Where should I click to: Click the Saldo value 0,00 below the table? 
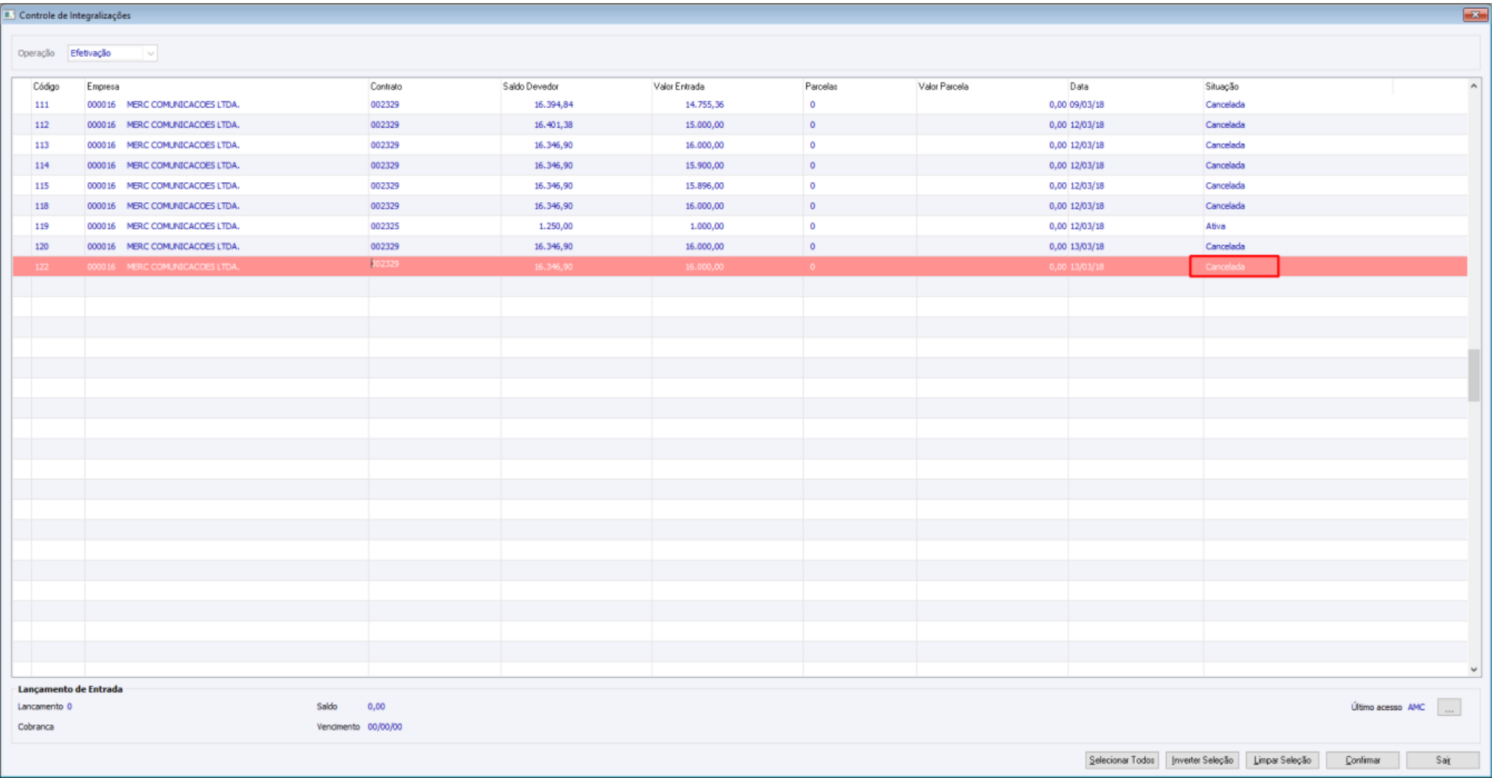(376, 706)
